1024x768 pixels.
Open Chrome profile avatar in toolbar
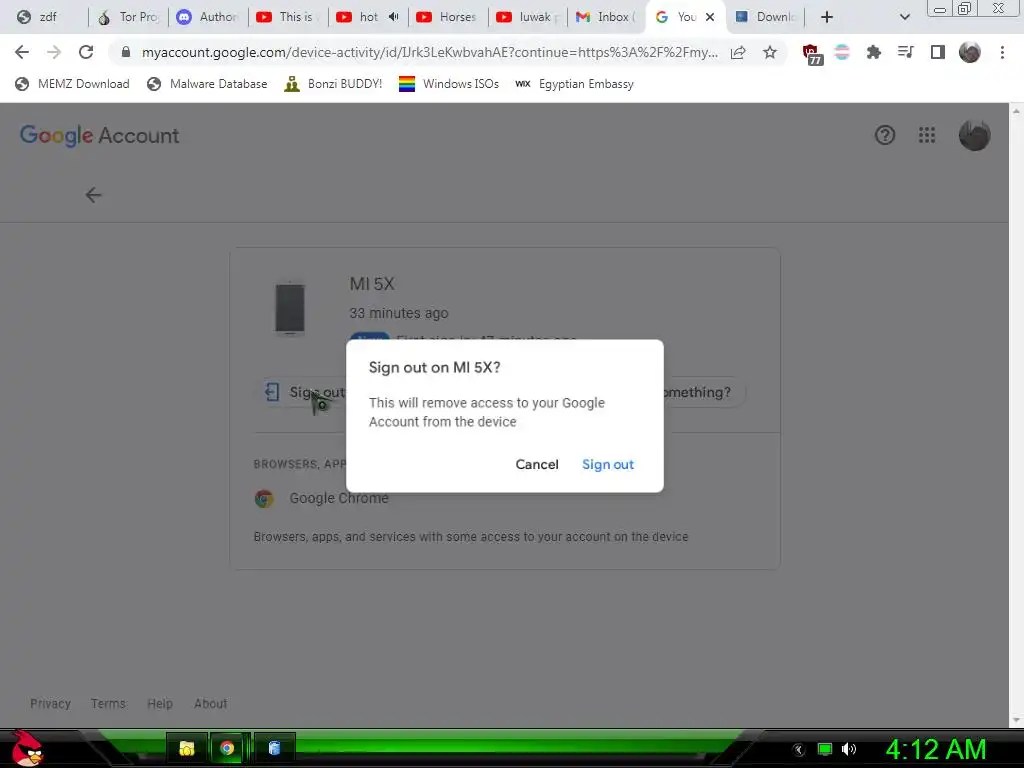click(969, 52)
